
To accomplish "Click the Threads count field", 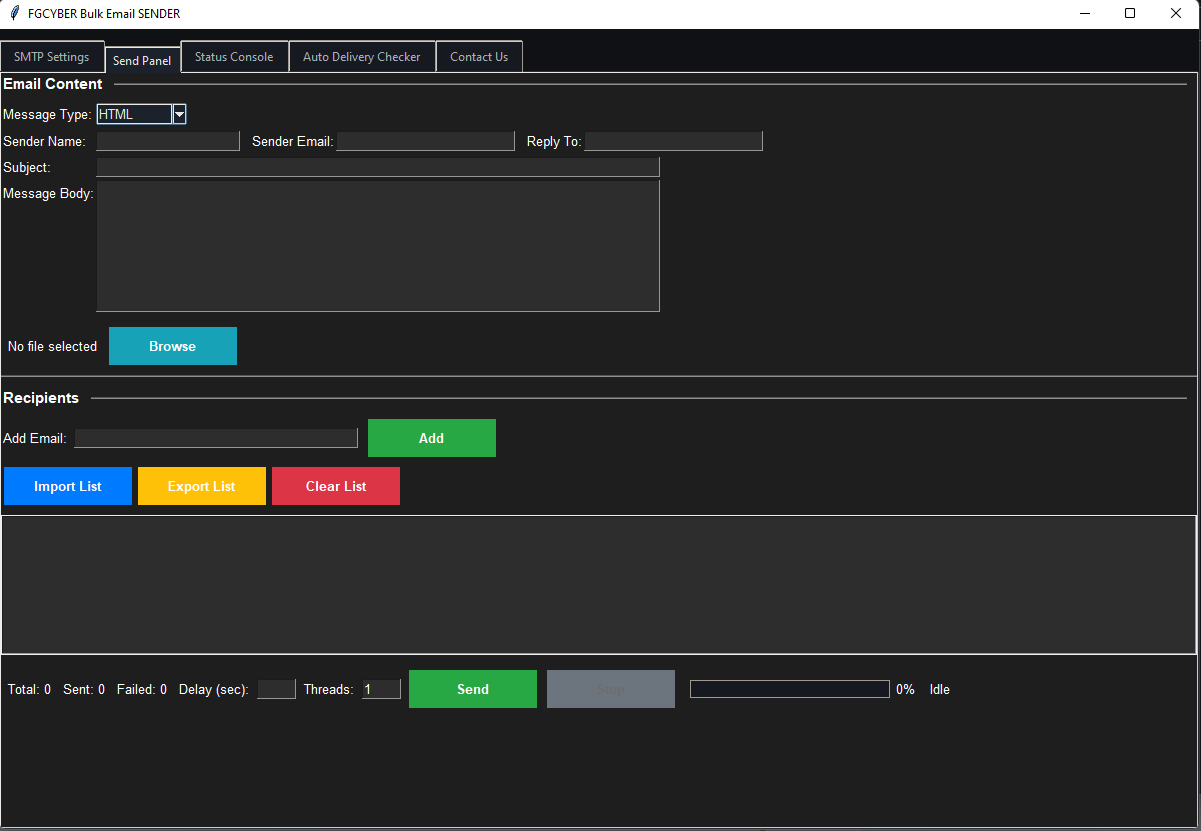I will tap(381, 689).
